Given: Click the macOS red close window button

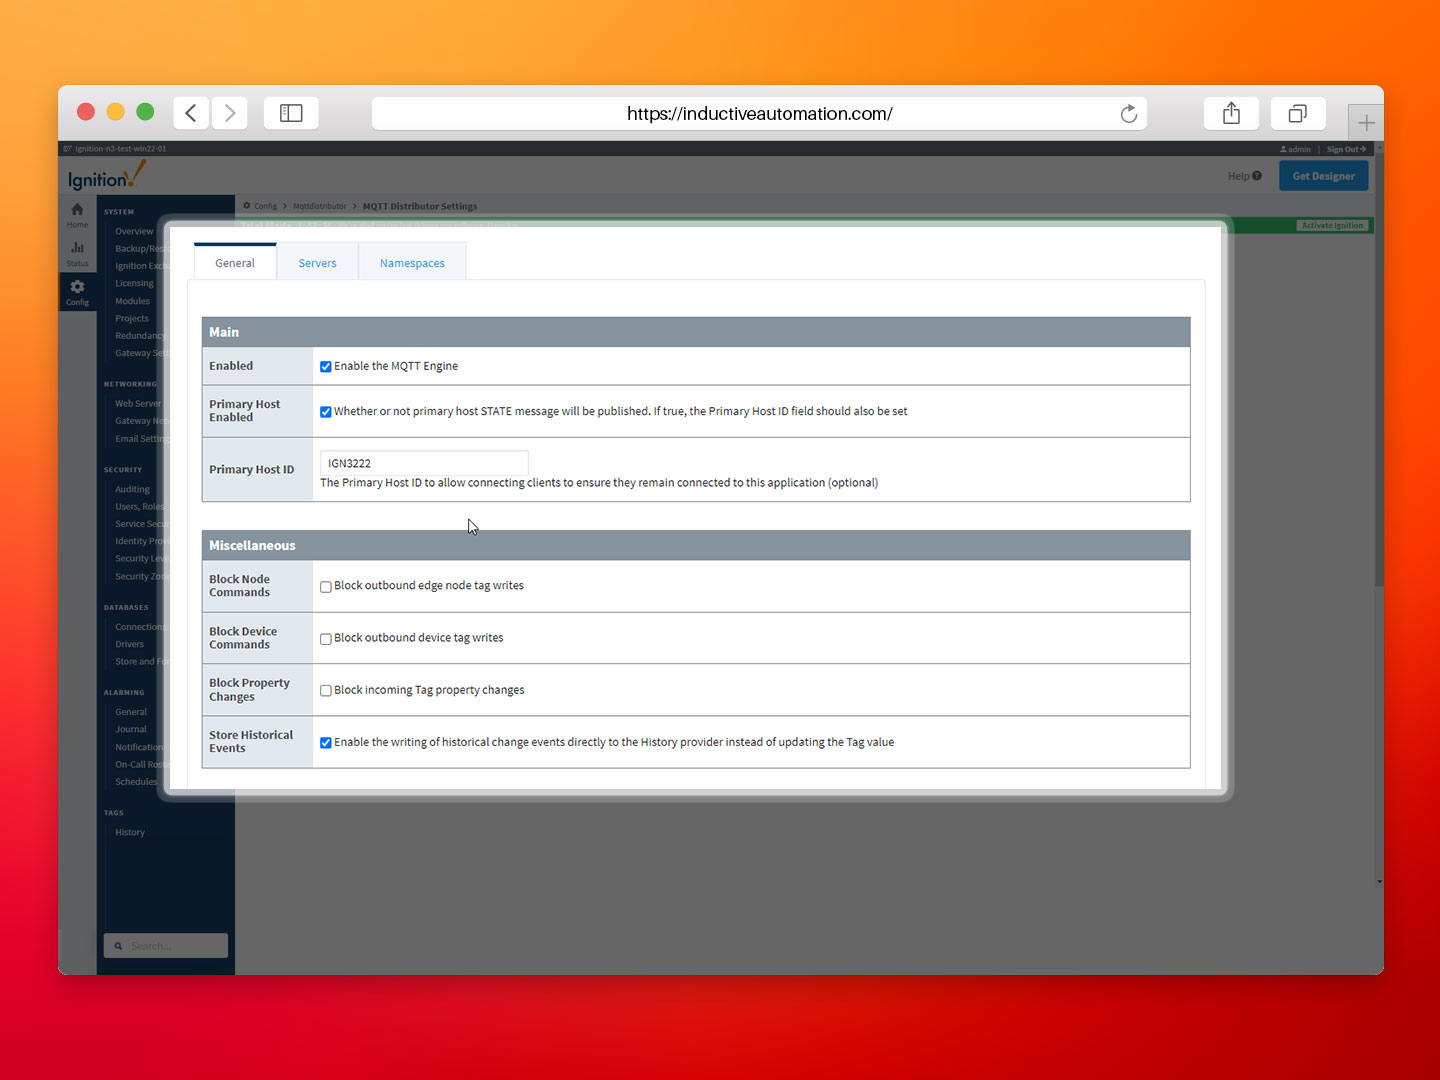Looking at the screenshot, I should coord(86,112).
